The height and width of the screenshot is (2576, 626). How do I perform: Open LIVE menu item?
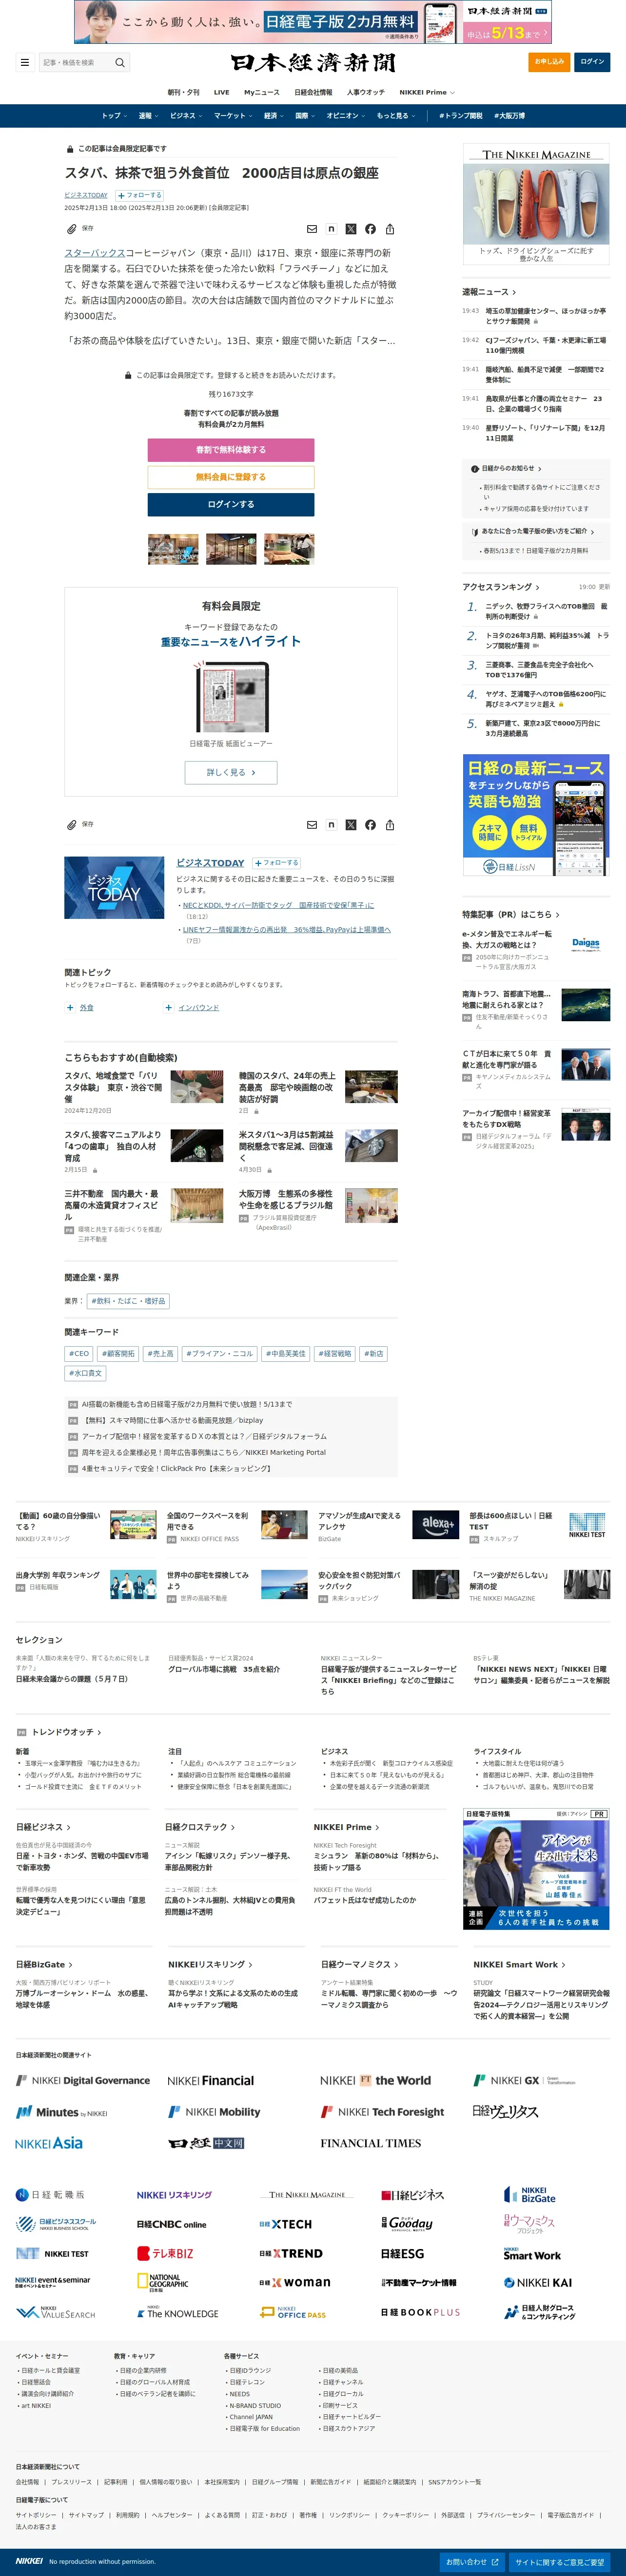[221, 92]
